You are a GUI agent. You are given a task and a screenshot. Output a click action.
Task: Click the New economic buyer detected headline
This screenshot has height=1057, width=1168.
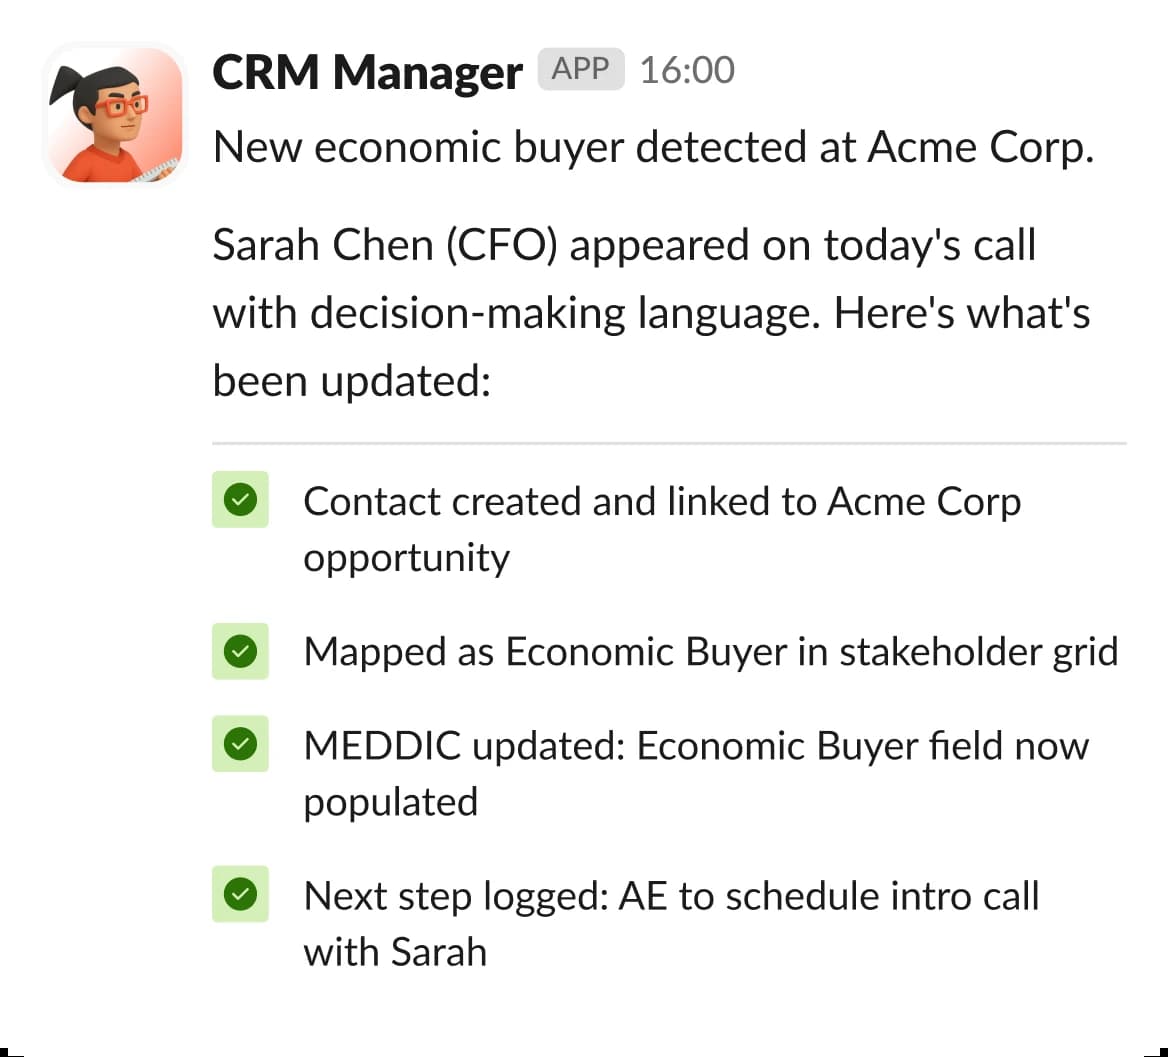pyautogui.click(x=535, y=148)
